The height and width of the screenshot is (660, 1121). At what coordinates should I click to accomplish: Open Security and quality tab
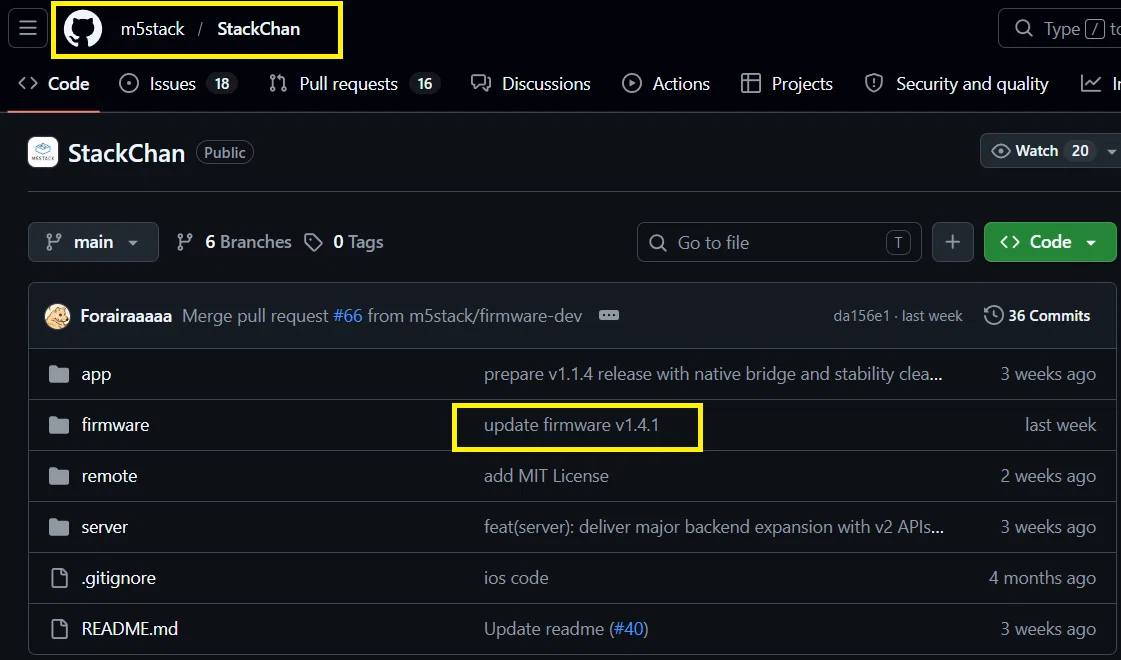957,84
